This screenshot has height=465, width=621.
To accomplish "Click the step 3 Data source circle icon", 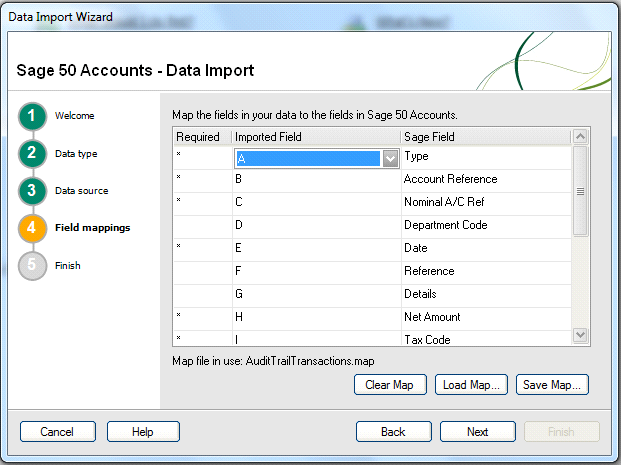I will coord(32,190).
